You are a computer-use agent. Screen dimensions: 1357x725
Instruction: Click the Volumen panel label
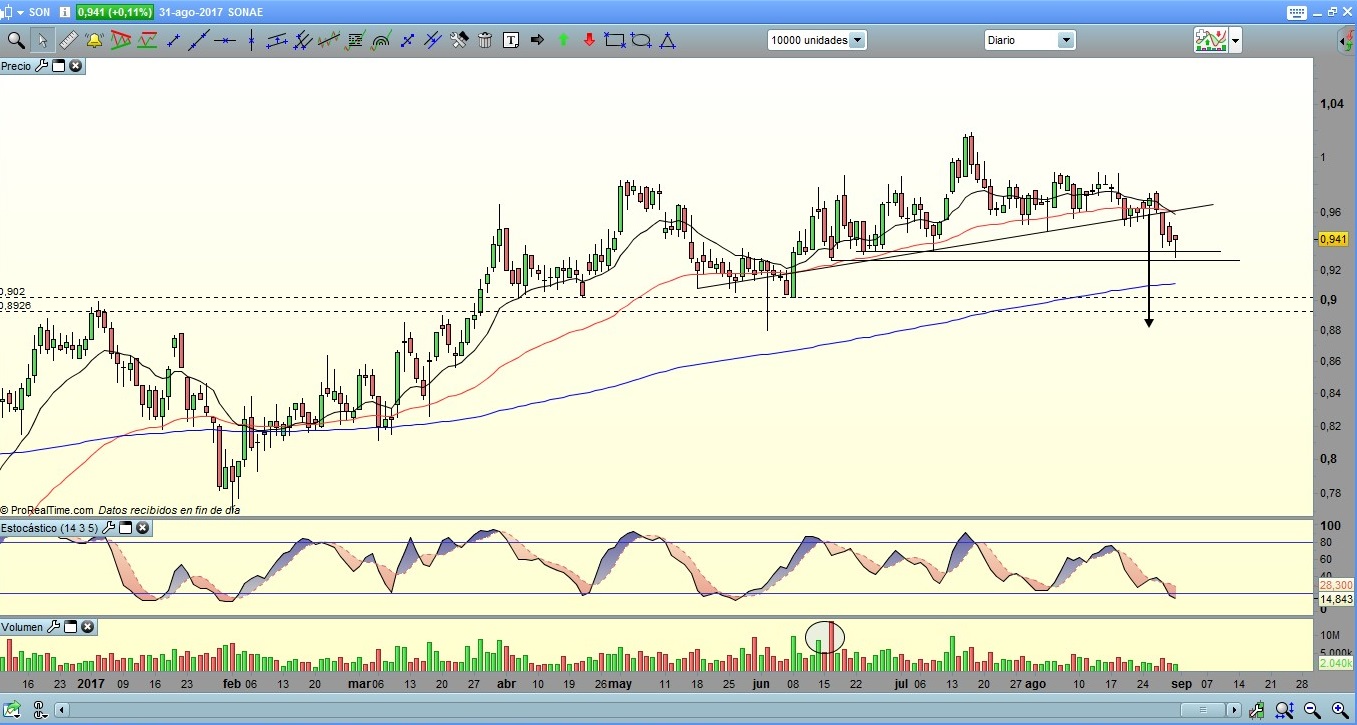tap(22, 627)
